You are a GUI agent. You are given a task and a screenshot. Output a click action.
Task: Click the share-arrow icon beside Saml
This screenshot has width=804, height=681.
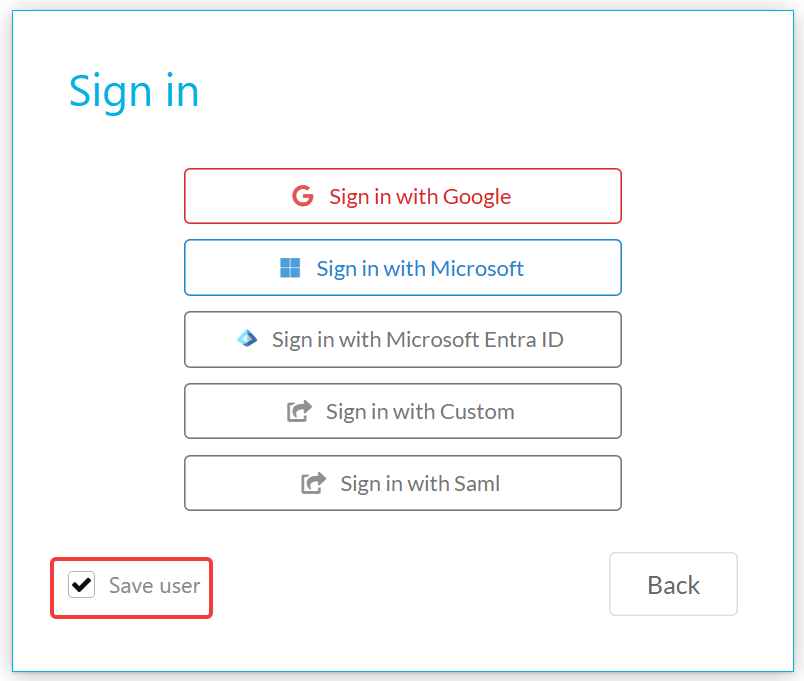point(313,483)
